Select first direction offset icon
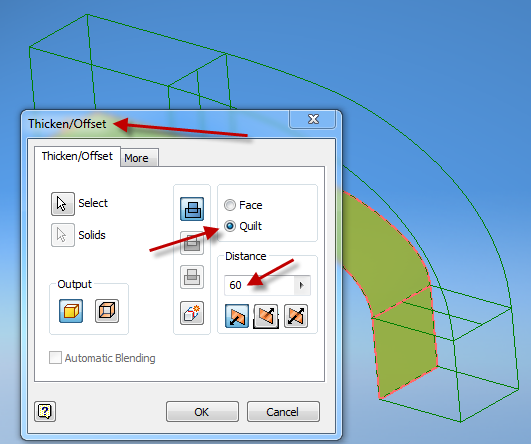This screenshot has height=444, width=531. (237, 316)
